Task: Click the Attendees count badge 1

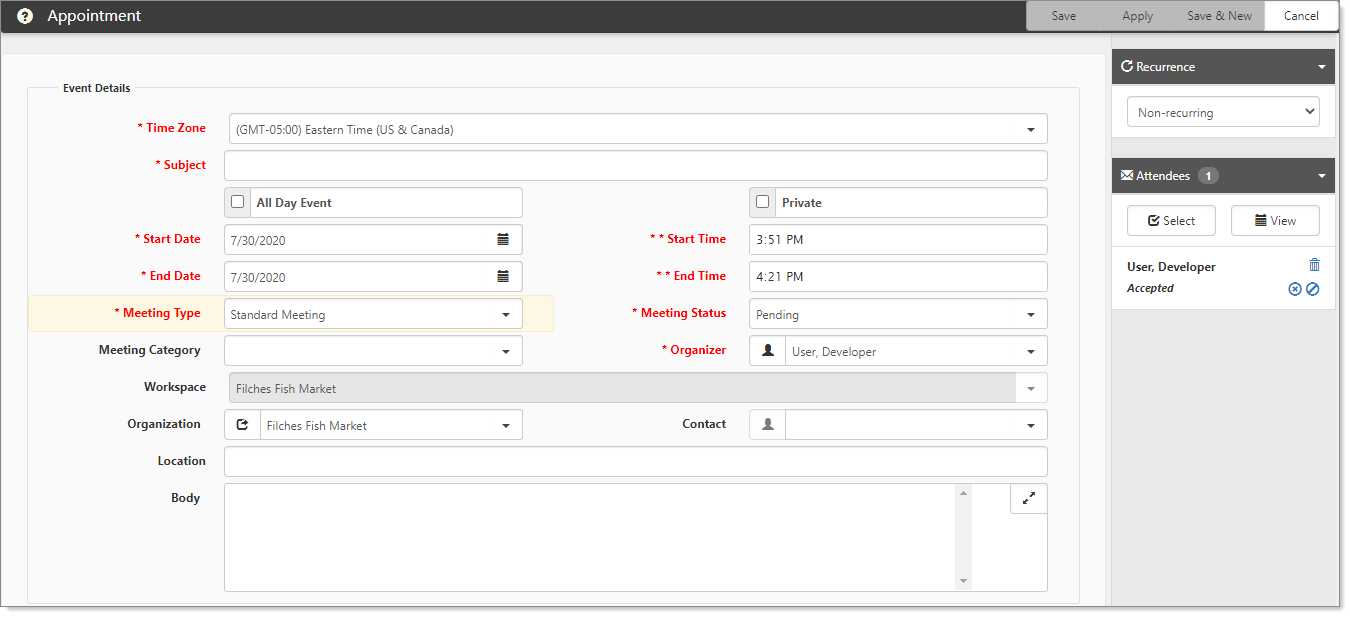Action: [x=1208, y=176]
